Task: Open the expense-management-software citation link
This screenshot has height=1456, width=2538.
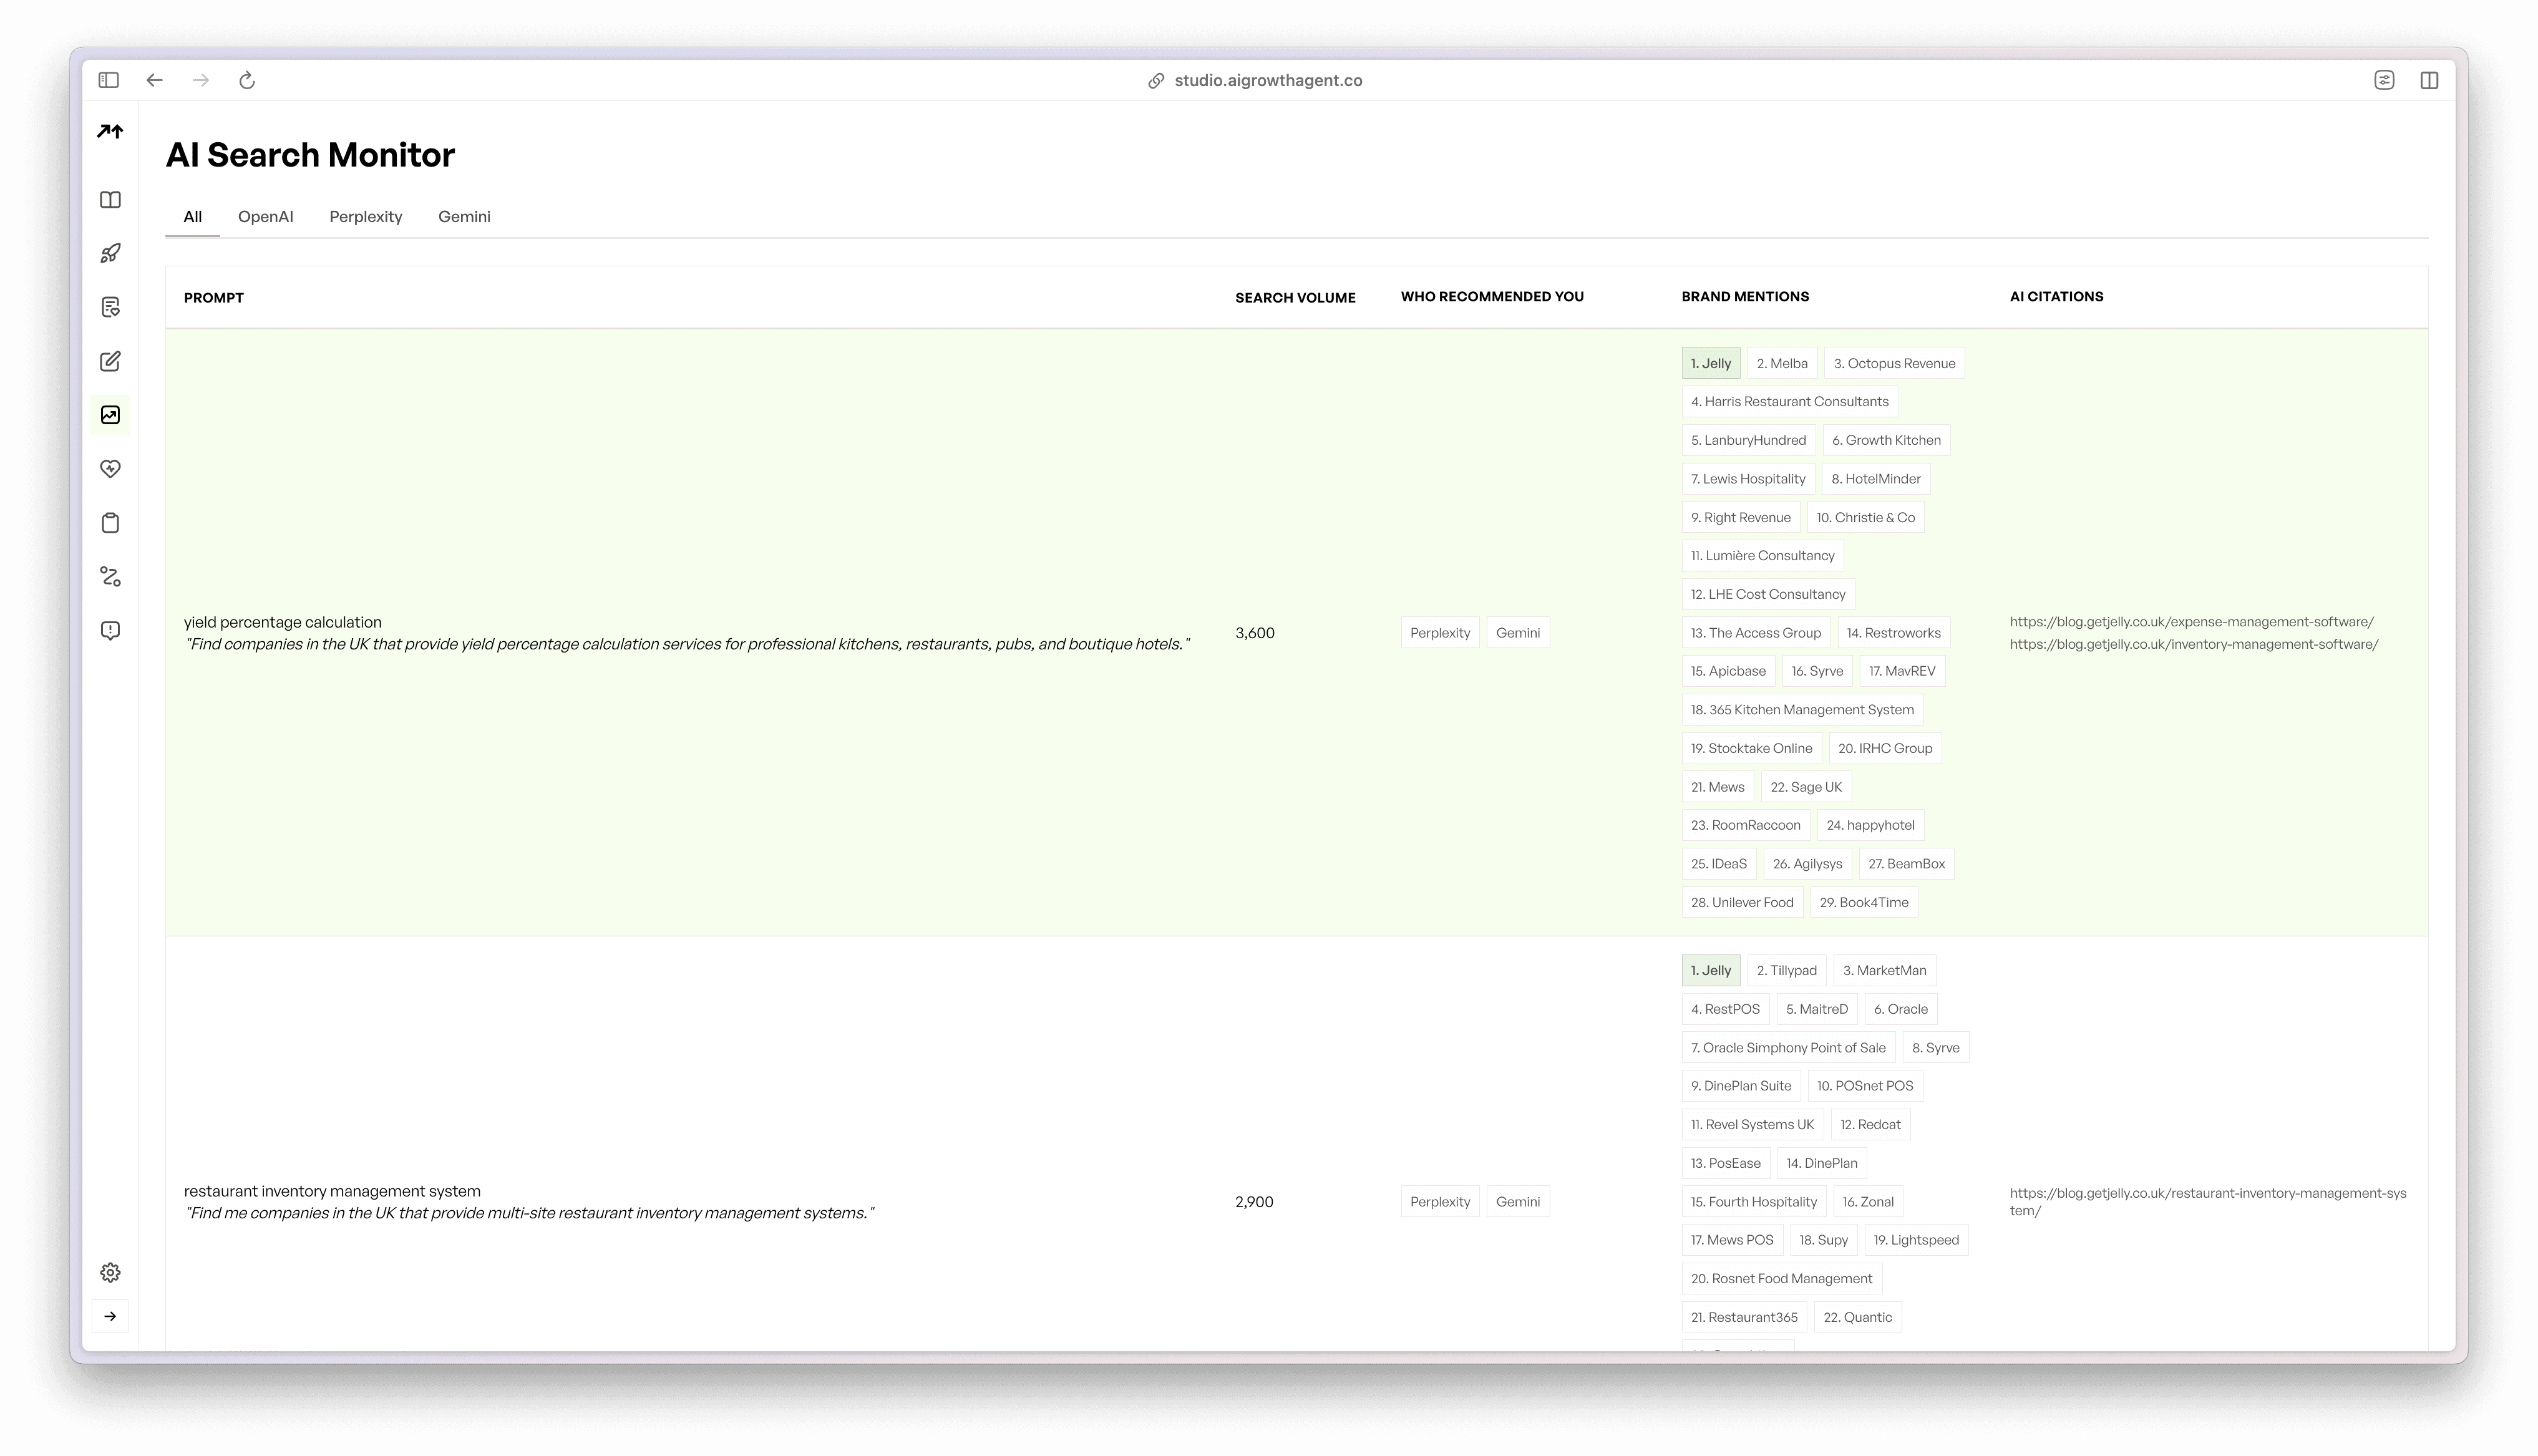Action: pyautogui.click(x=2191, y=622)
